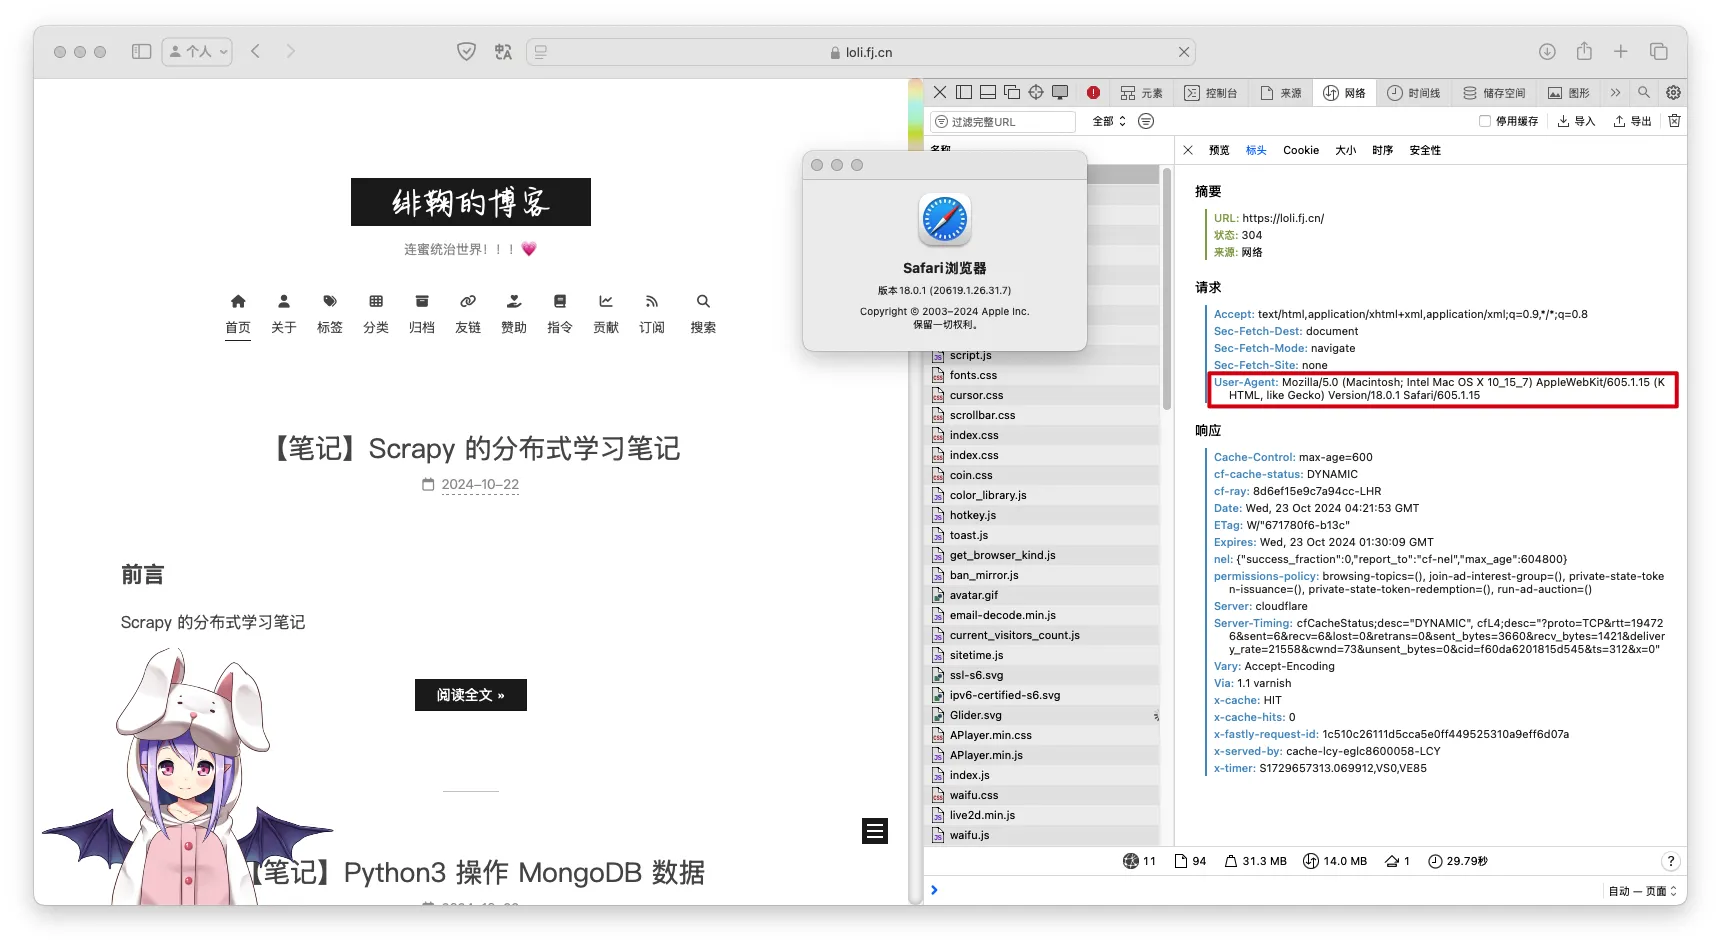Click the clear network log trash icon
This screenshot has width=1721, height=947.
click(1674, 121)
